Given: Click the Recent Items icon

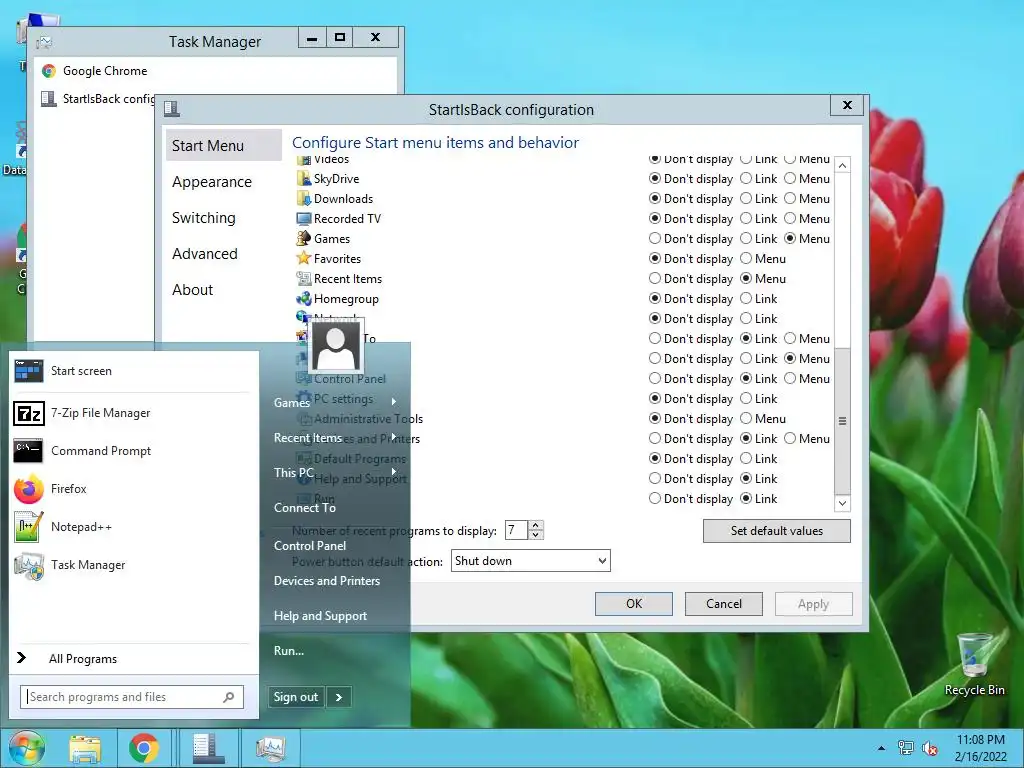Looking at the screenshot, I should click(x=303, y=279).
